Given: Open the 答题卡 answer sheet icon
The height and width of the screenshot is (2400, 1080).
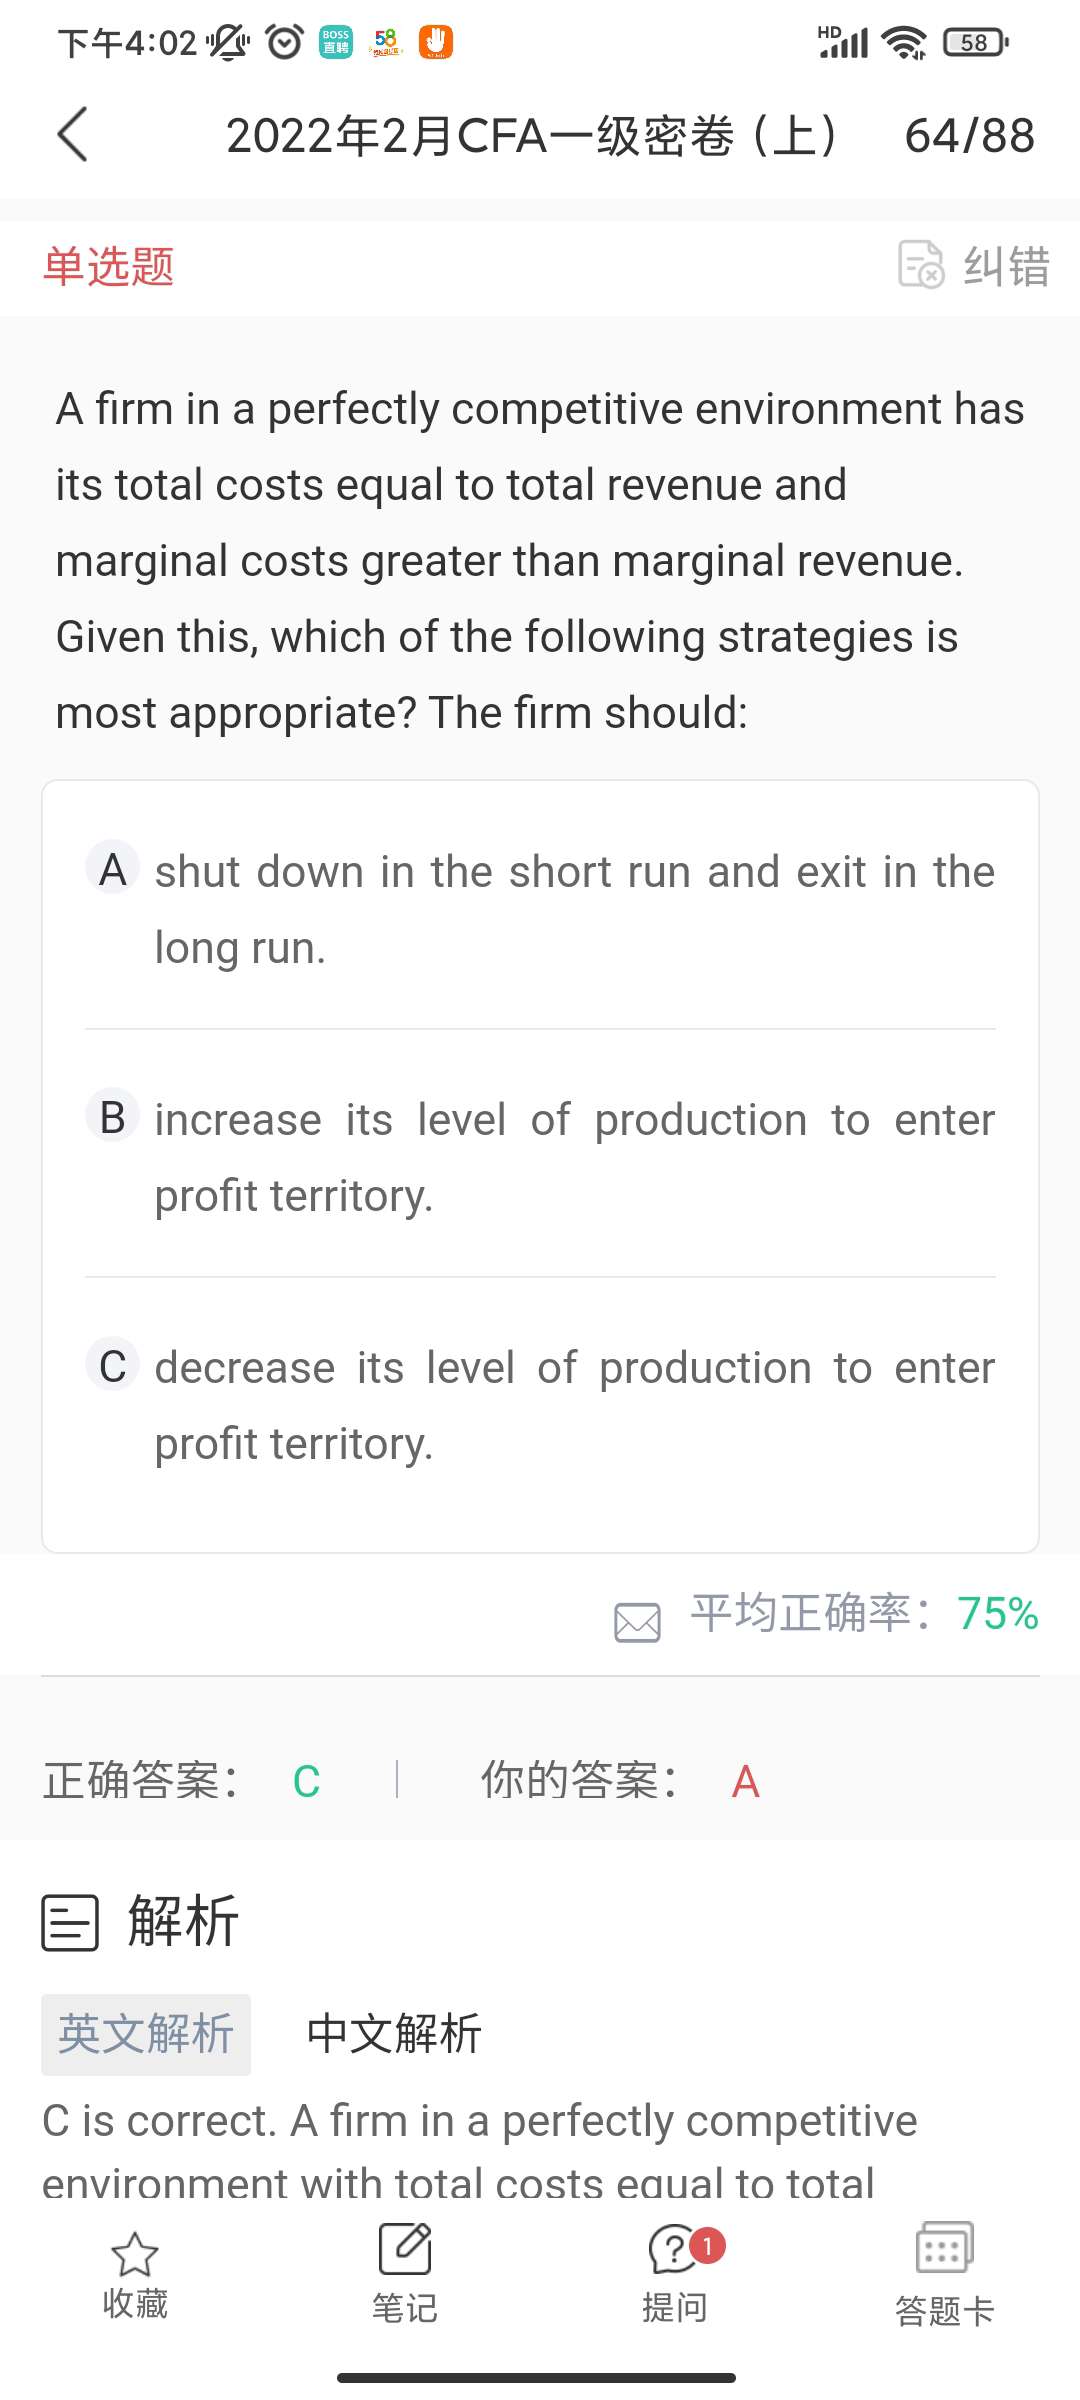Looking at the screenshot, I should click(944, 2250).
